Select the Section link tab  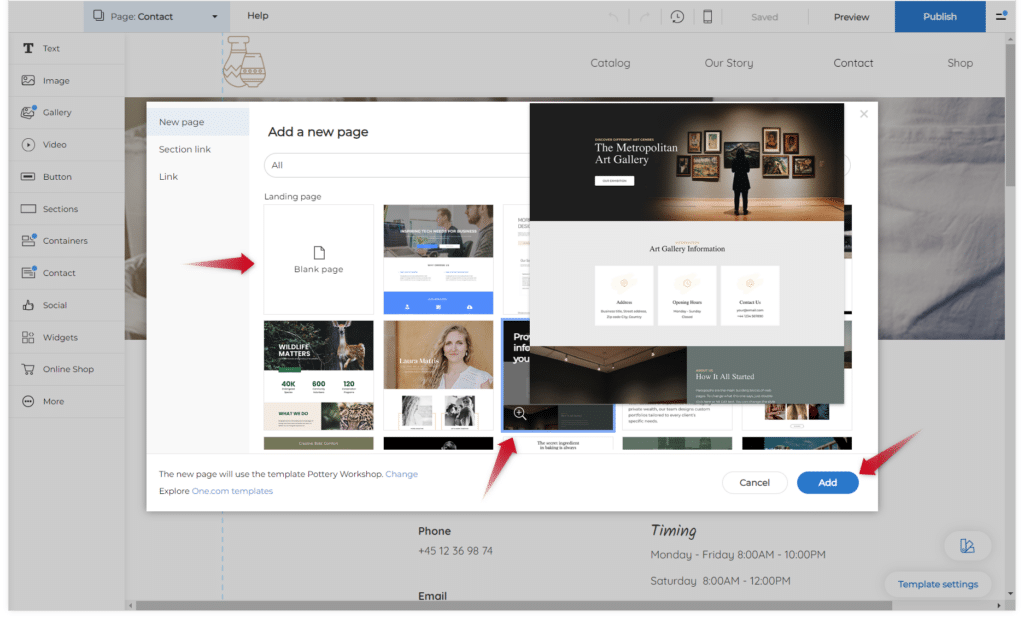click(185, 149)
